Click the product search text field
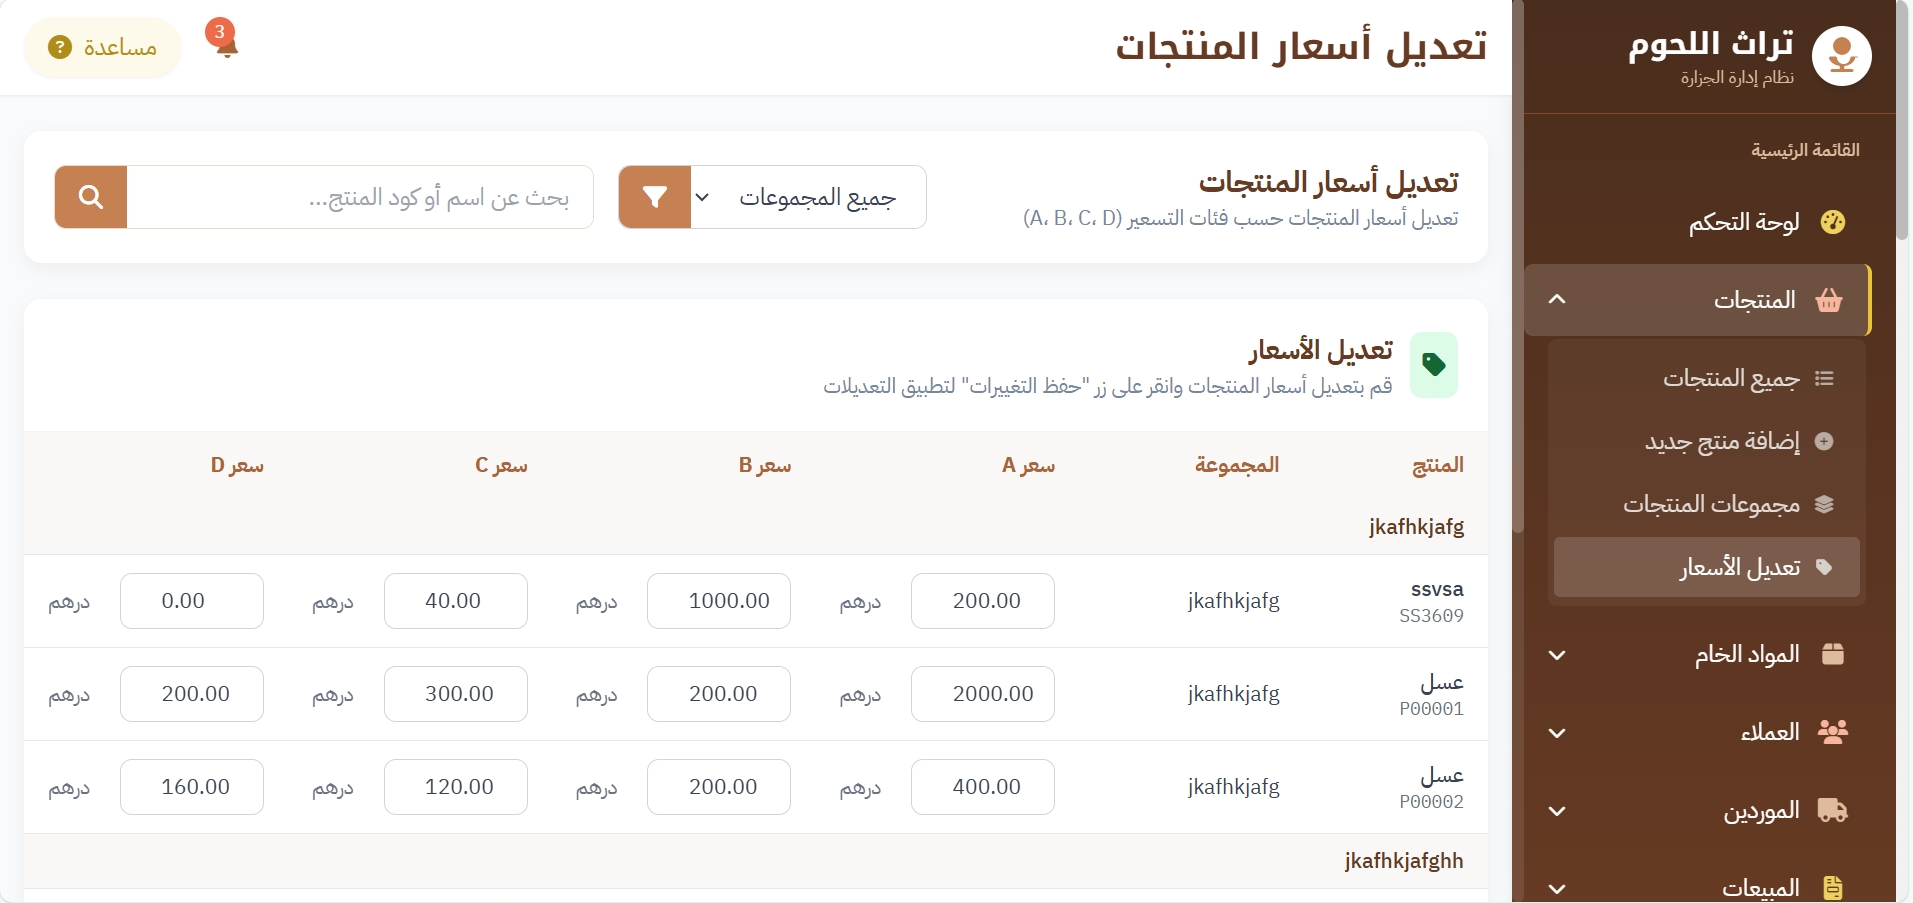 point(360,197)
